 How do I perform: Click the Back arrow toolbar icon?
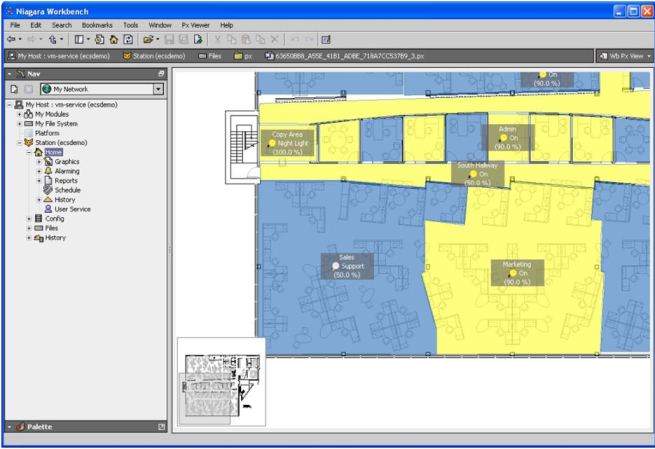[x=11, y=40]
